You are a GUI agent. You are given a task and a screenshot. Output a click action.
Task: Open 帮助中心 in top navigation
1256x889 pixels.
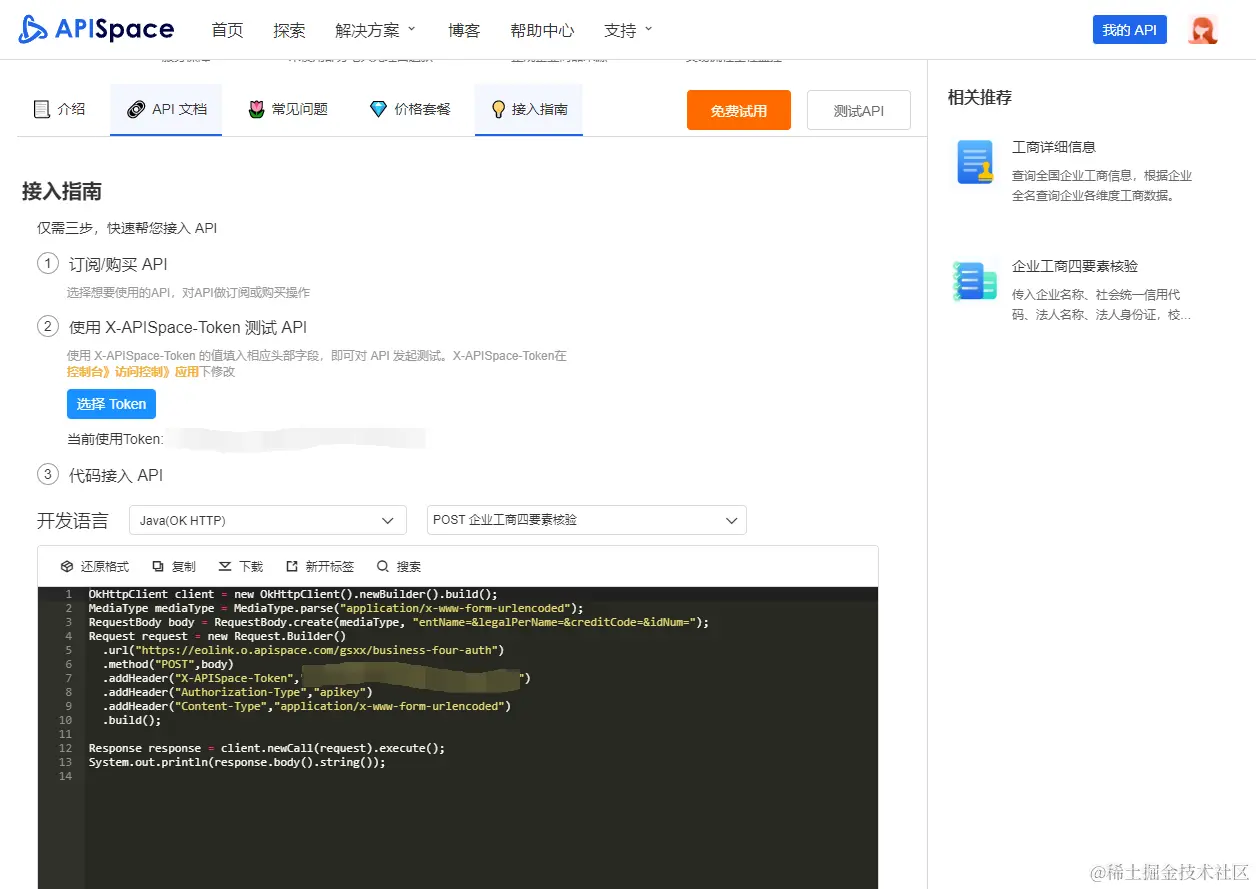point(542,30)
